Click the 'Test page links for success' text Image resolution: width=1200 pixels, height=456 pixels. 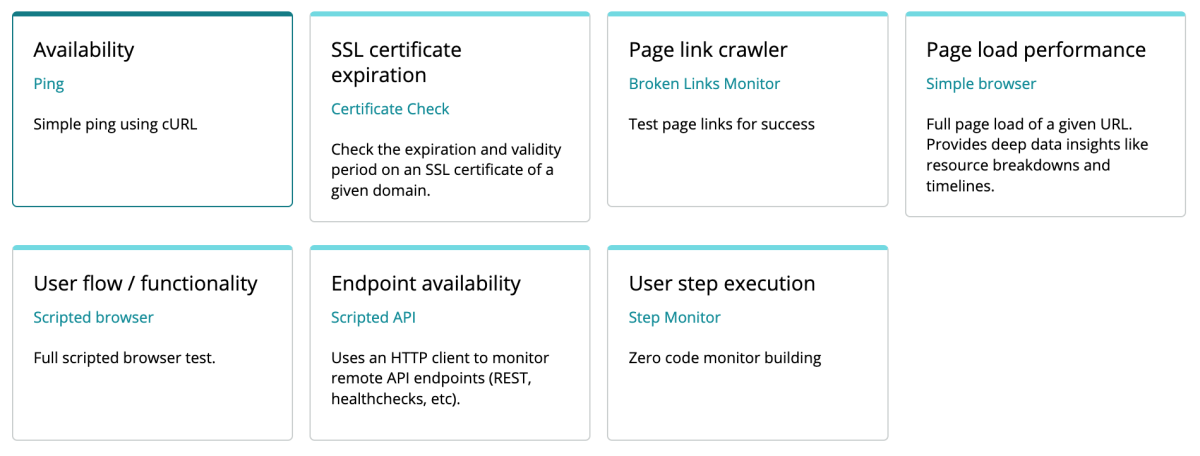(x=722, y=125)
